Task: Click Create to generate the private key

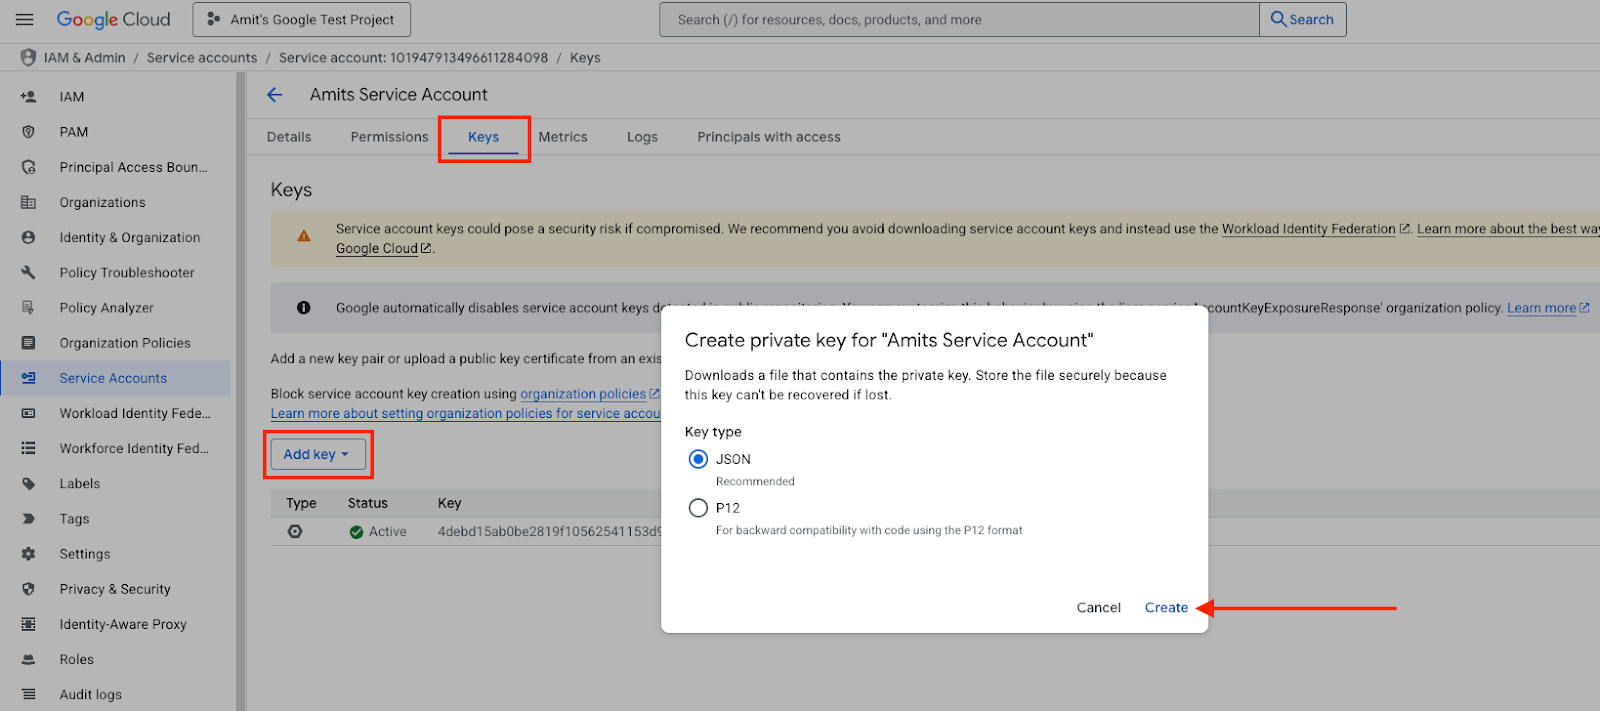Action: (x=1166, y=607)
